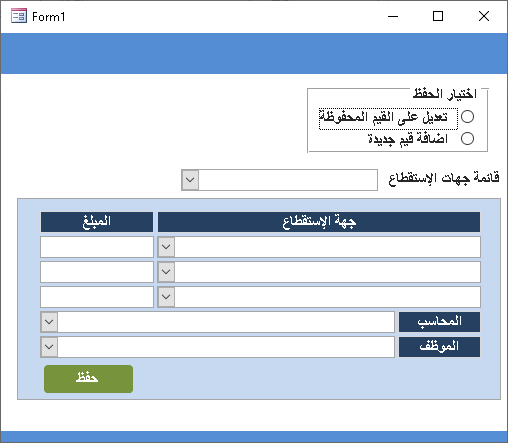The image size is (508, 443).
Task: Click the Form1 window icon
Action: (19, 16)
